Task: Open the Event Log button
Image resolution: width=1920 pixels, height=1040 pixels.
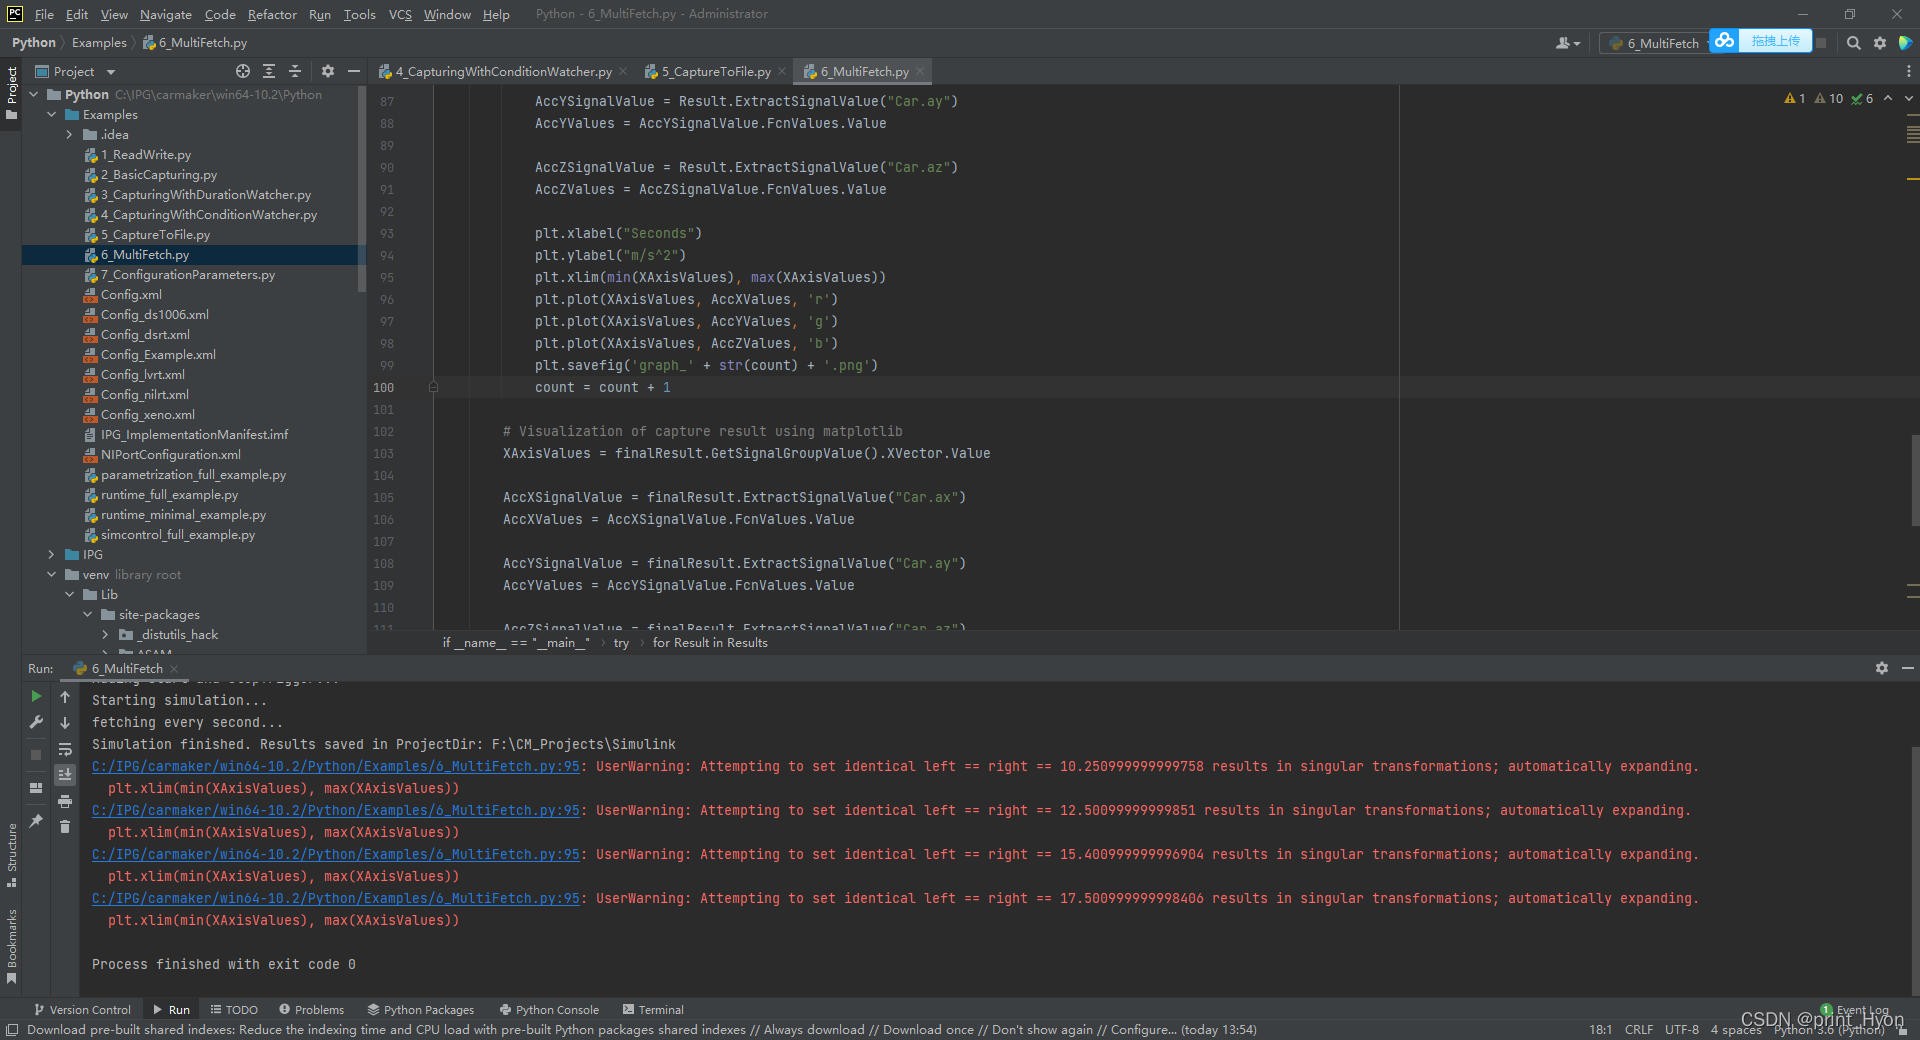Action: (x=1855, y=1010)
